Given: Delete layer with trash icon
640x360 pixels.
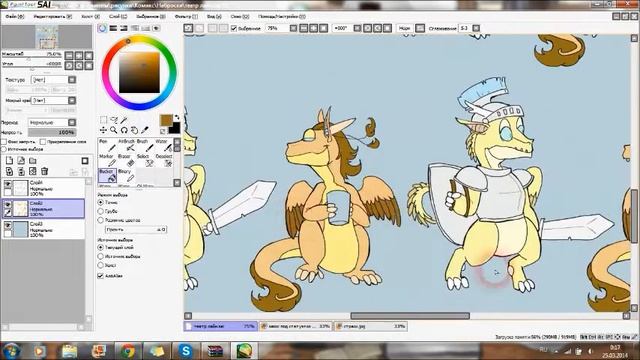Looking at the screenshot, I should [44, 171].
